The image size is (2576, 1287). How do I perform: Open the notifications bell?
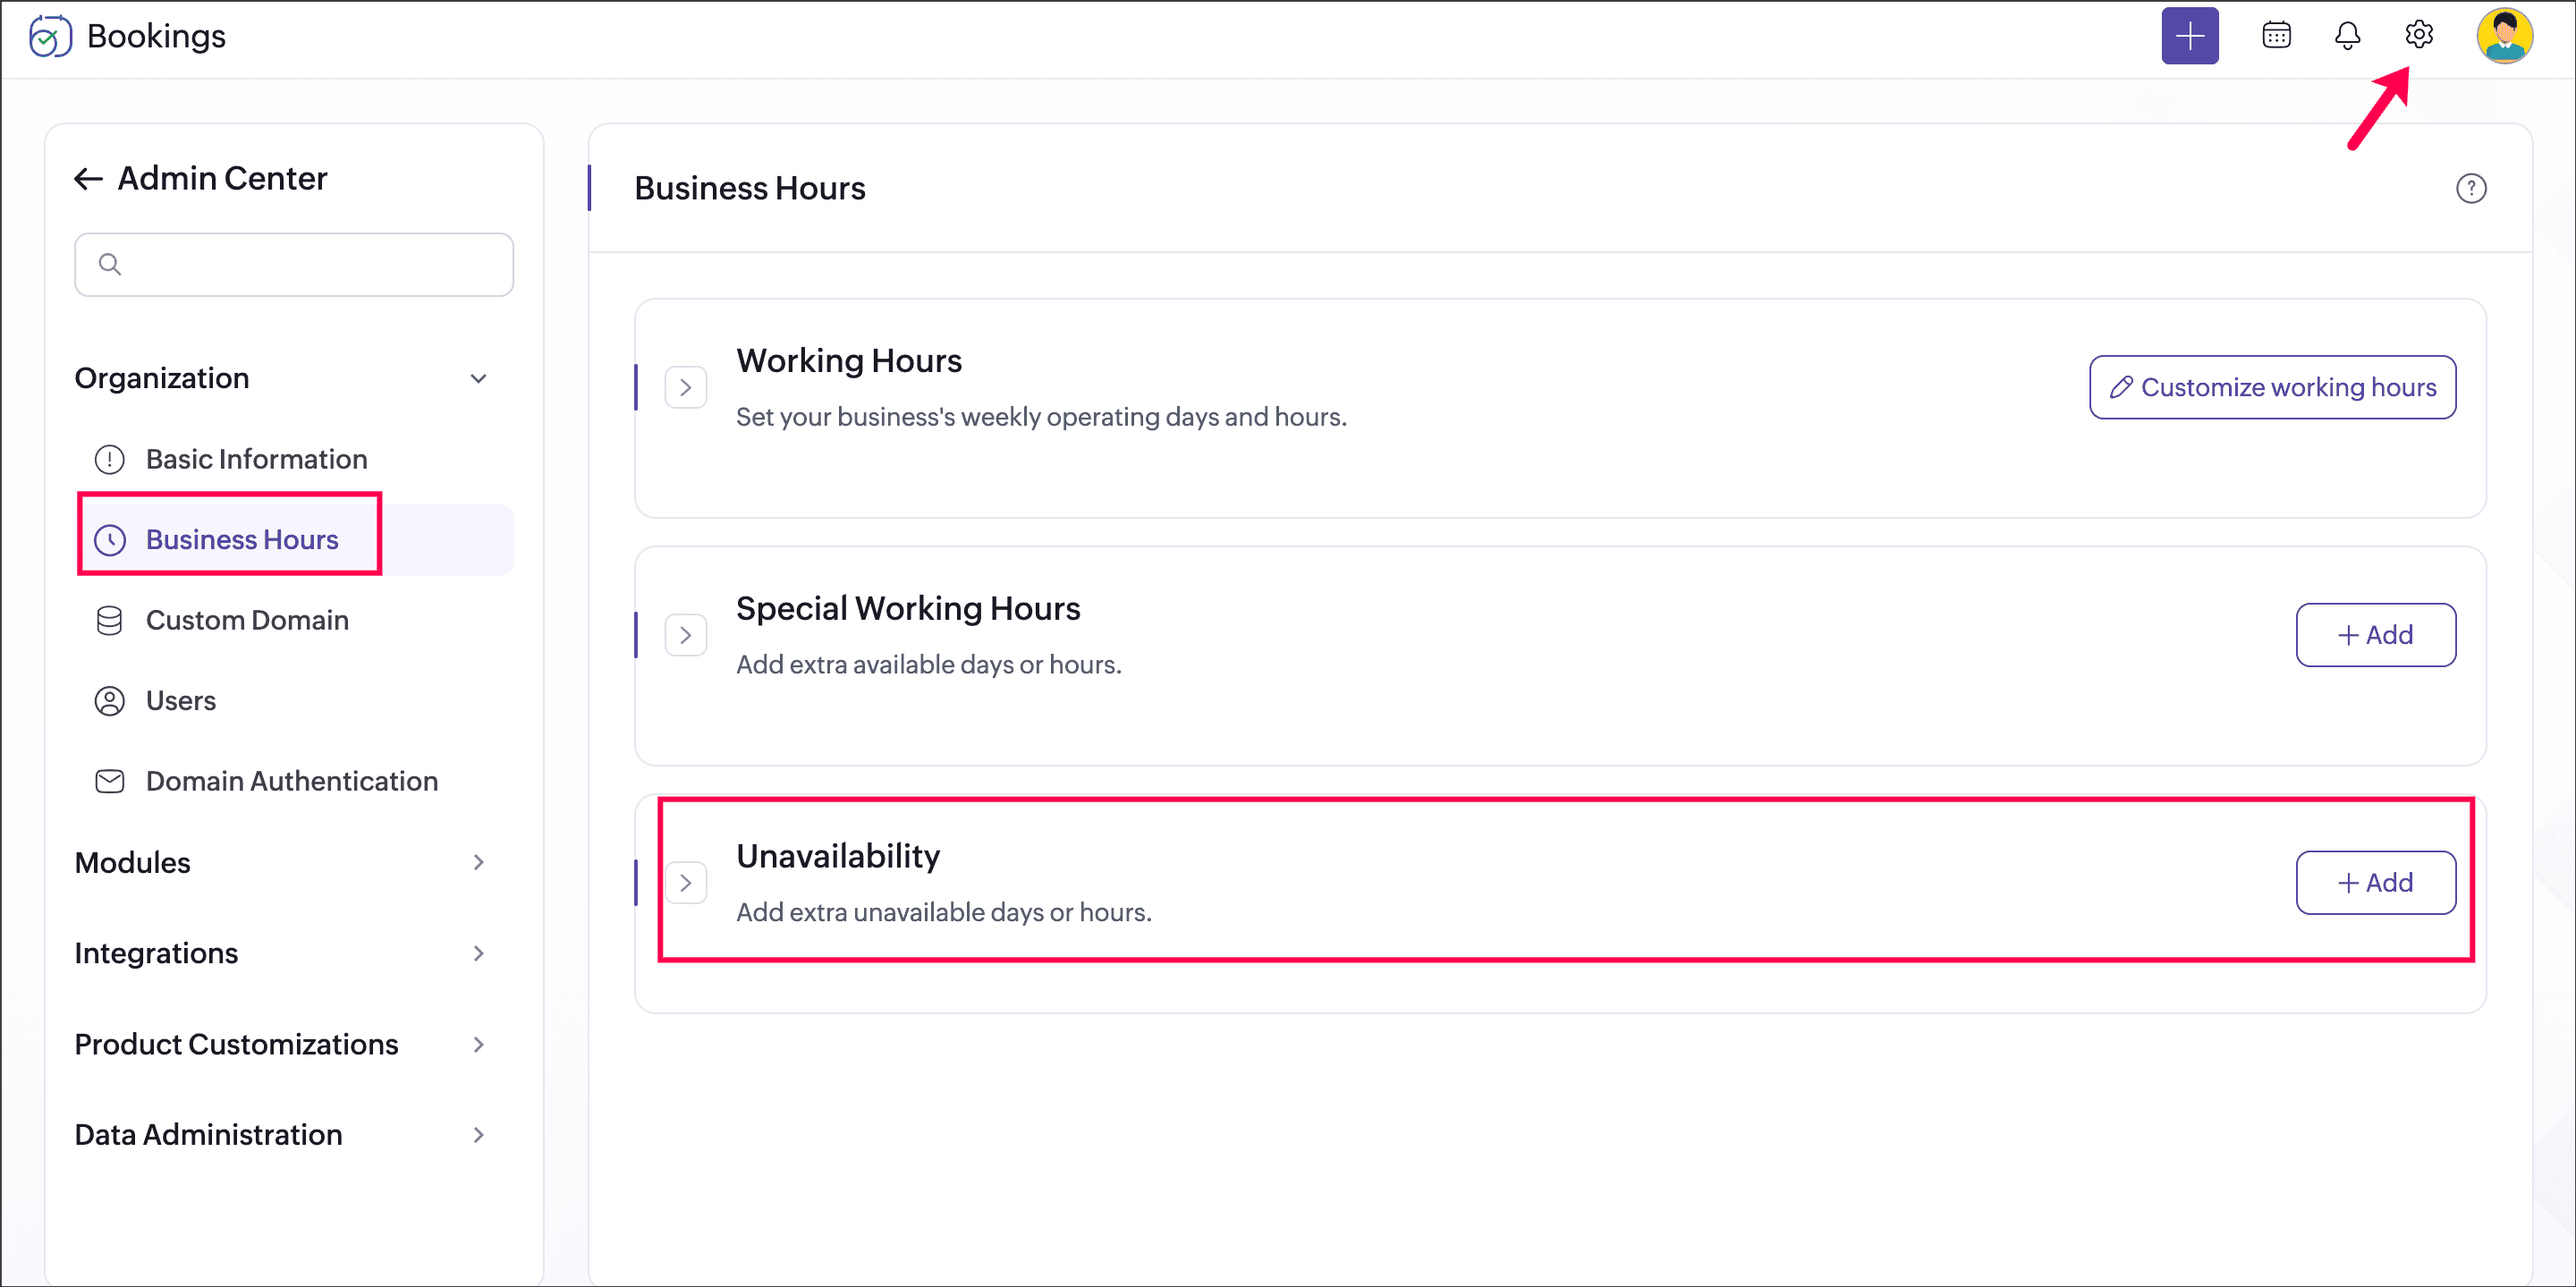click(2347, 36)
